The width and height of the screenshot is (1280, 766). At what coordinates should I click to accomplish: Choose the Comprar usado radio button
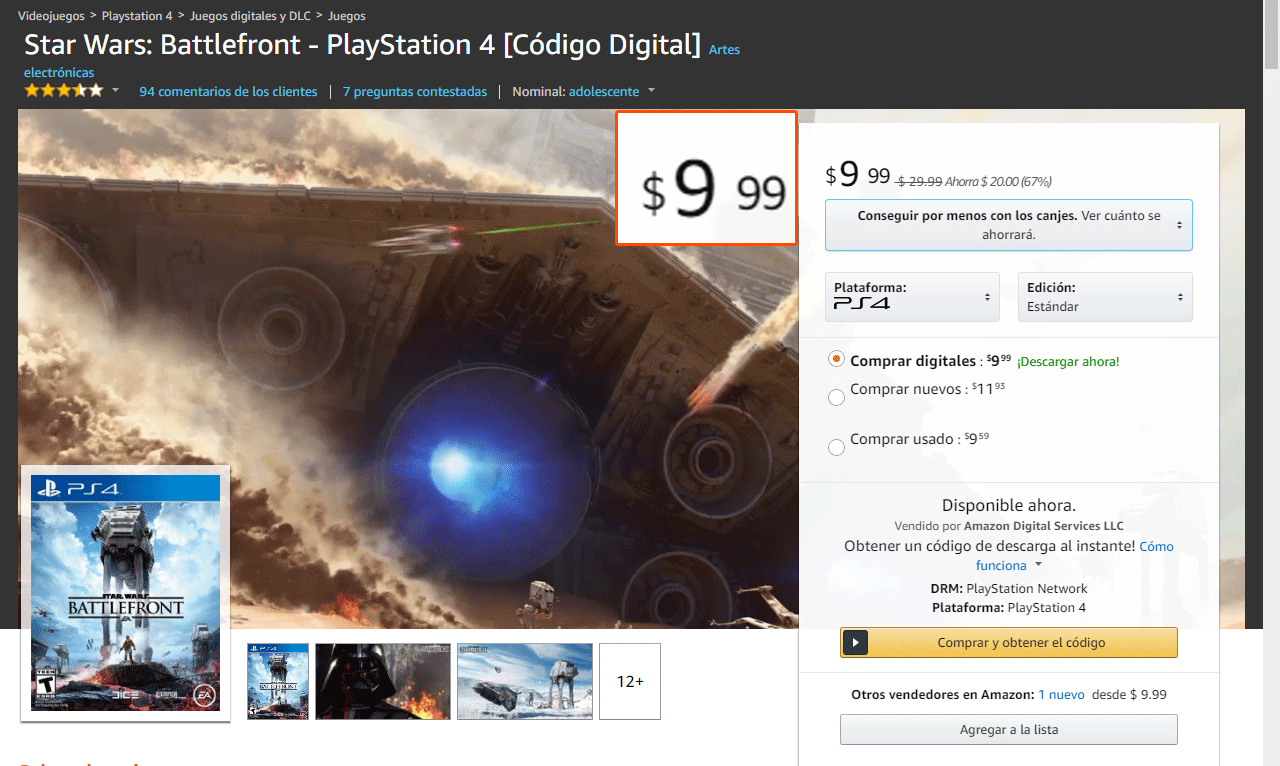[x=837, y=447]
